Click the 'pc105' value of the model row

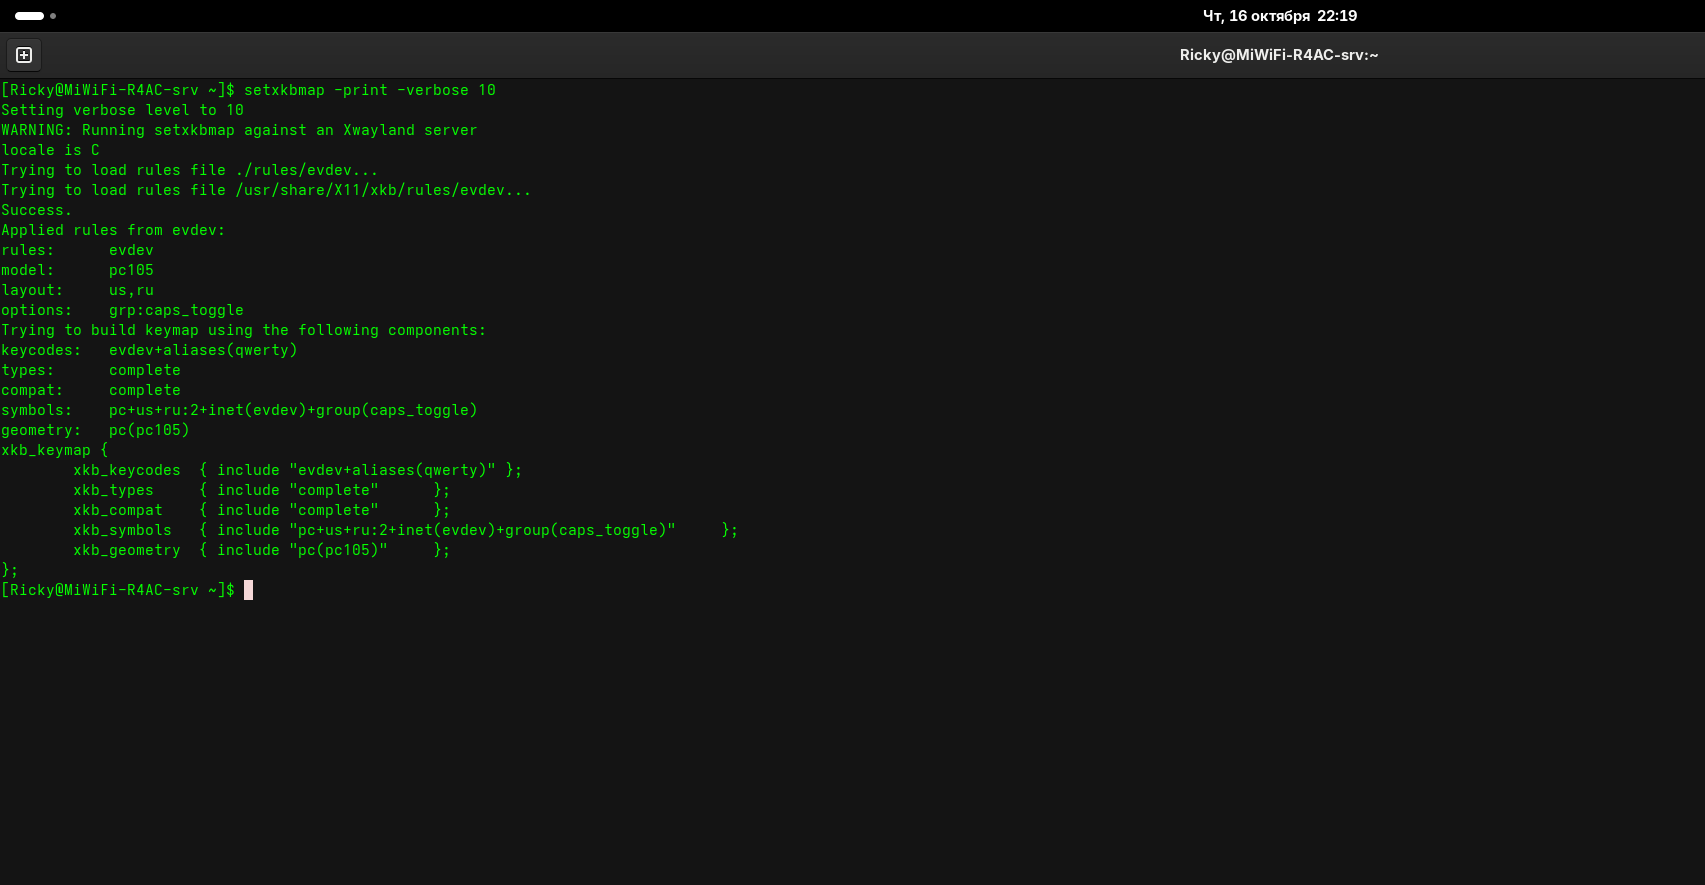click(131, 270)
